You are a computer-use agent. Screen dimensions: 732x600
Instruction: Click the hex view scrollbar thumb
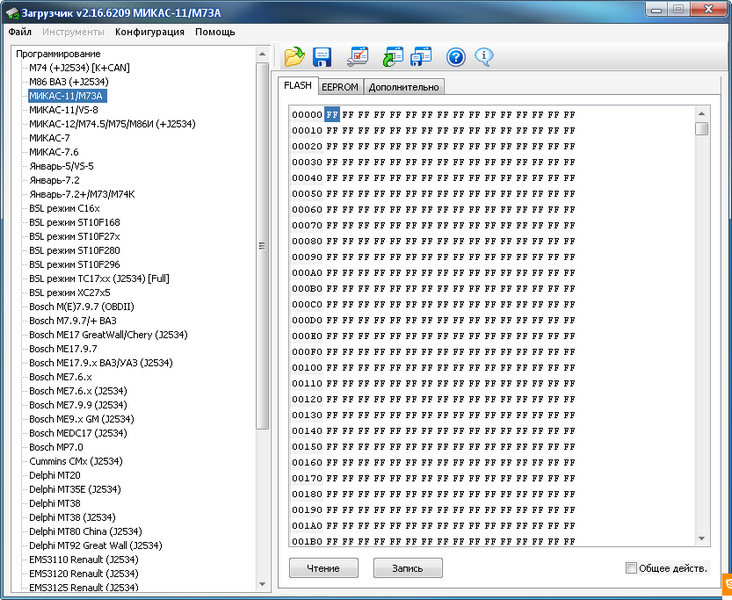702,128
